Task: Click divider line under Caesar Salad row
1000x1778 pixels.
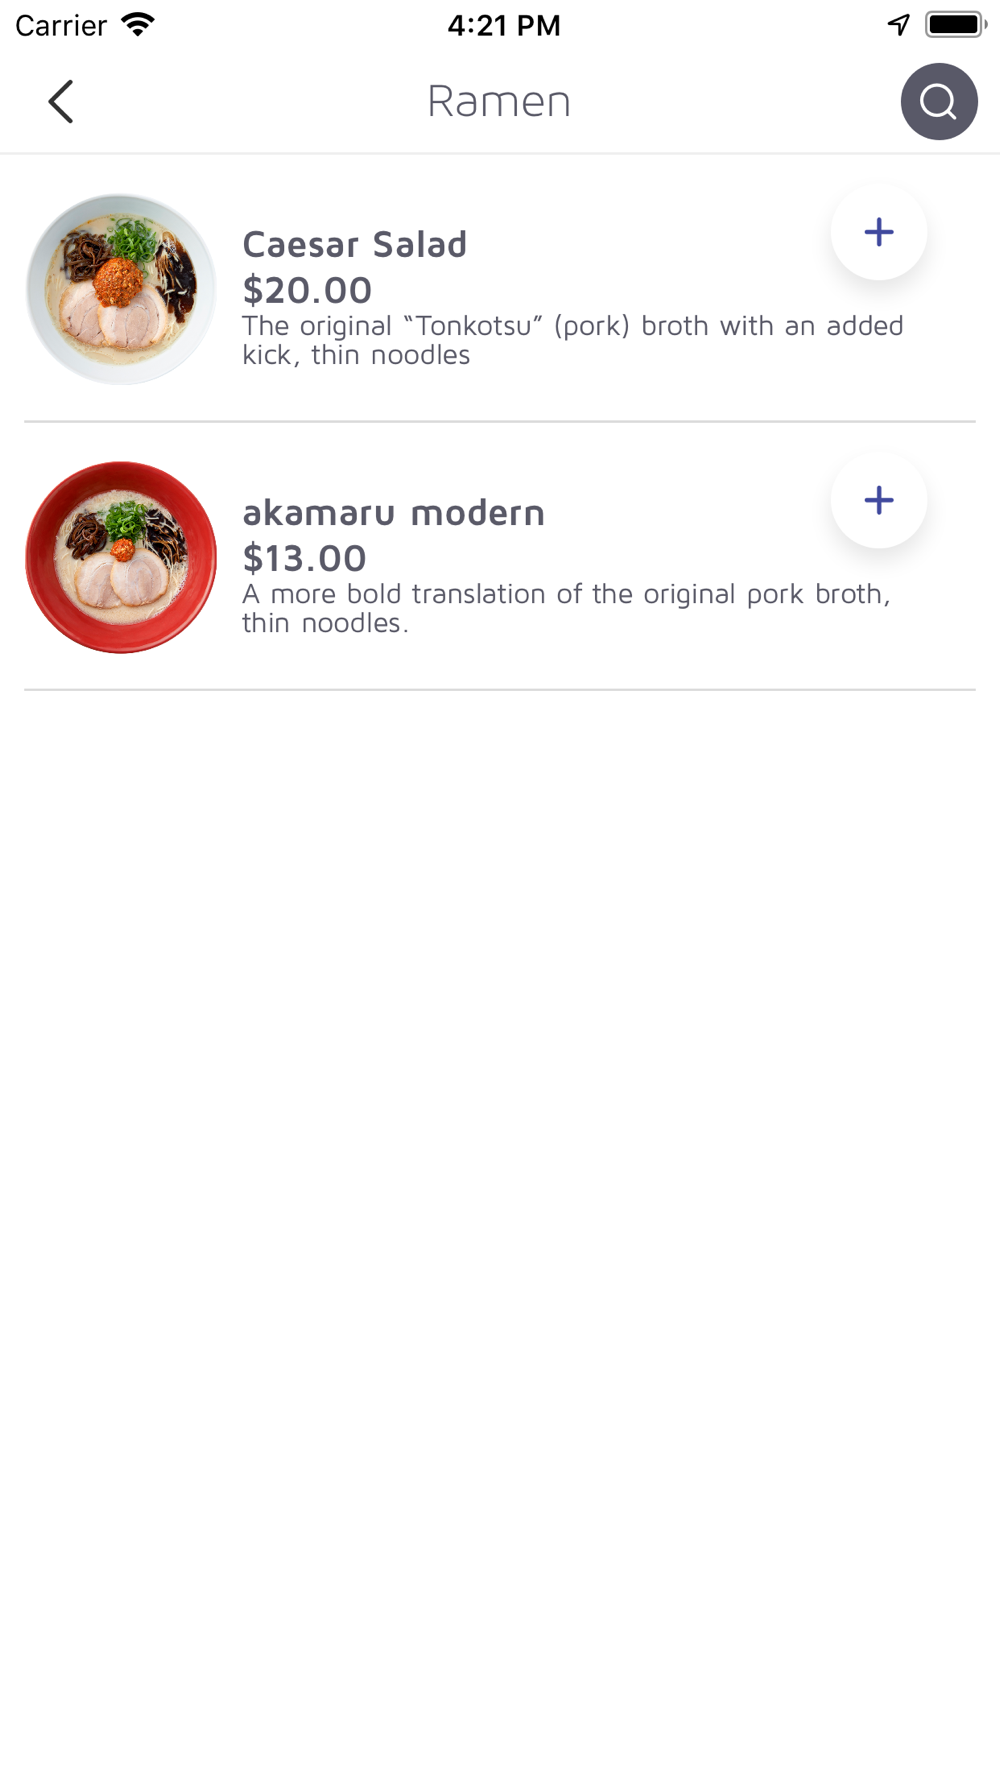Action: click(500, 422)
